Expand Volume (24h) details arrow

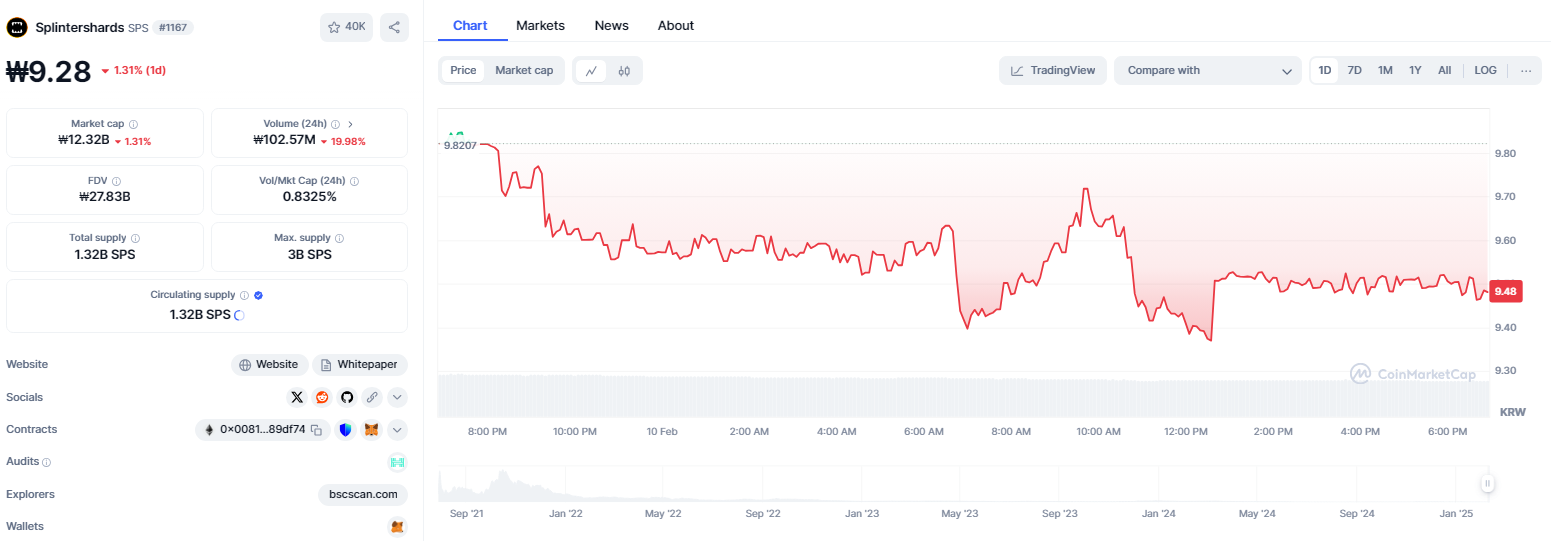[x=350, y=124]
